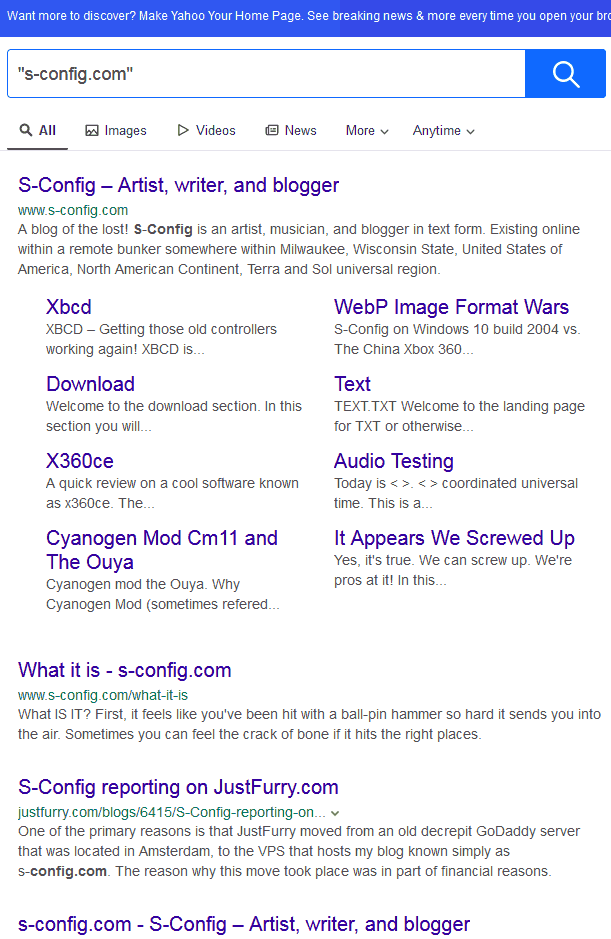Click the snippet text "A blog of the lost!"

[x=73, y=229]
